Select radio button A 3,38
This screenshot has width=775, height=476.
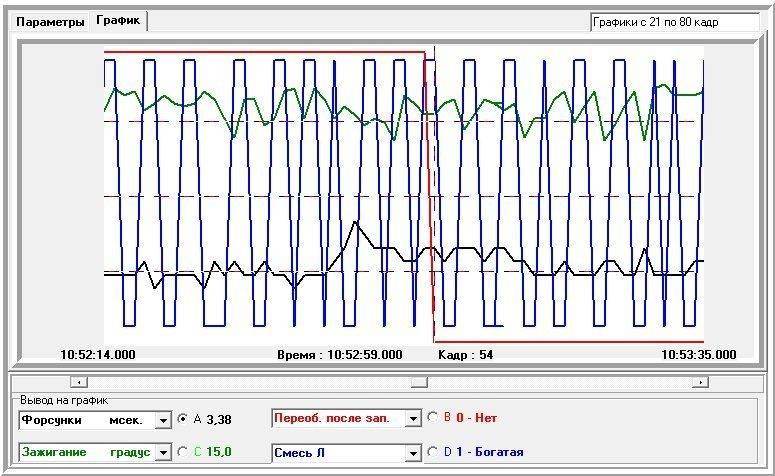pos(183,419)
